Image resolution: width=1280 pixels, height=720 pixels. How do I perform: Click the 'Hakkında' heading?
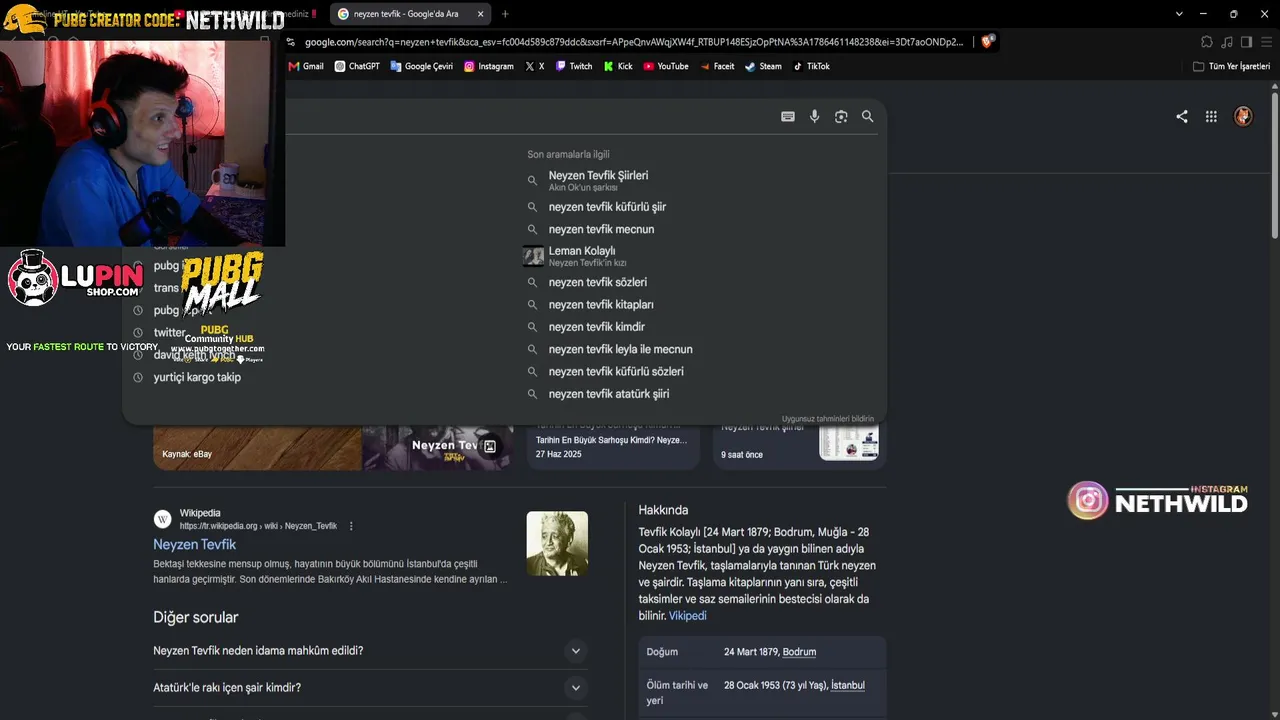tap(663, 510)
